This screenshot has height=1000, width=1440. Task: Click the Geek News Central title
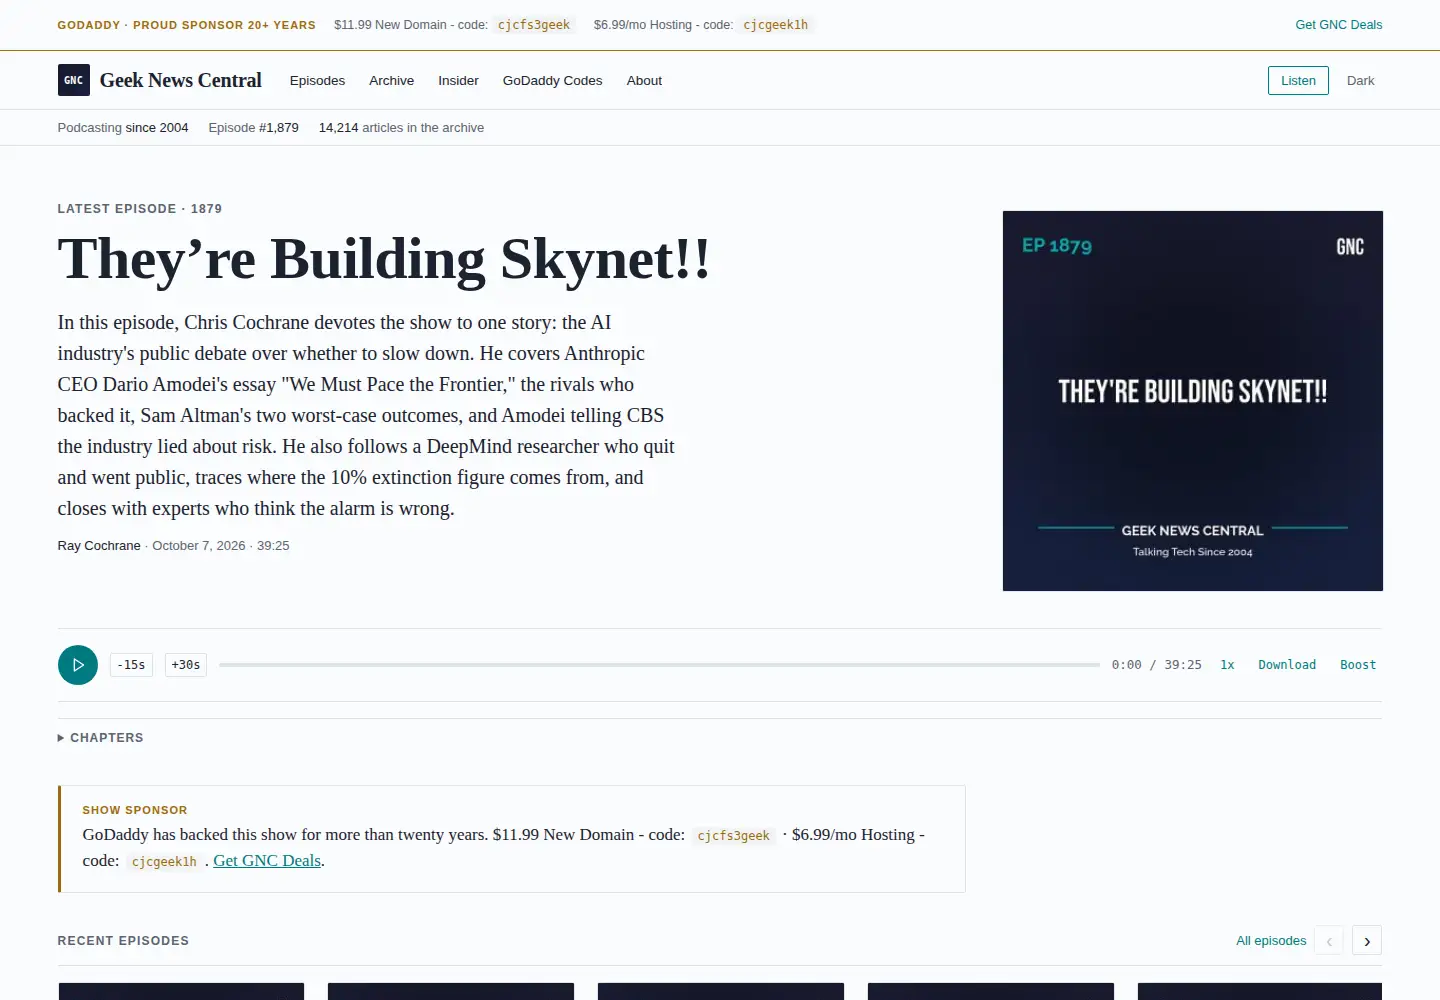click(181, 81)
